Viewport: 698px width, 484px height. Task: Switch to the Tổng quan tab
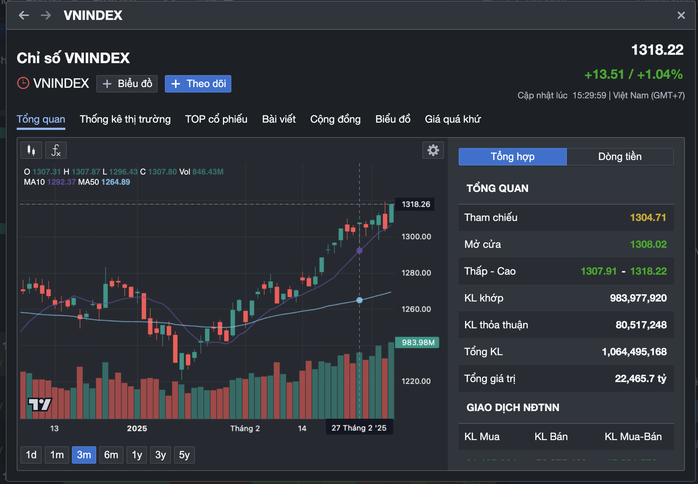pyautogui.click(x=41, y=119)
